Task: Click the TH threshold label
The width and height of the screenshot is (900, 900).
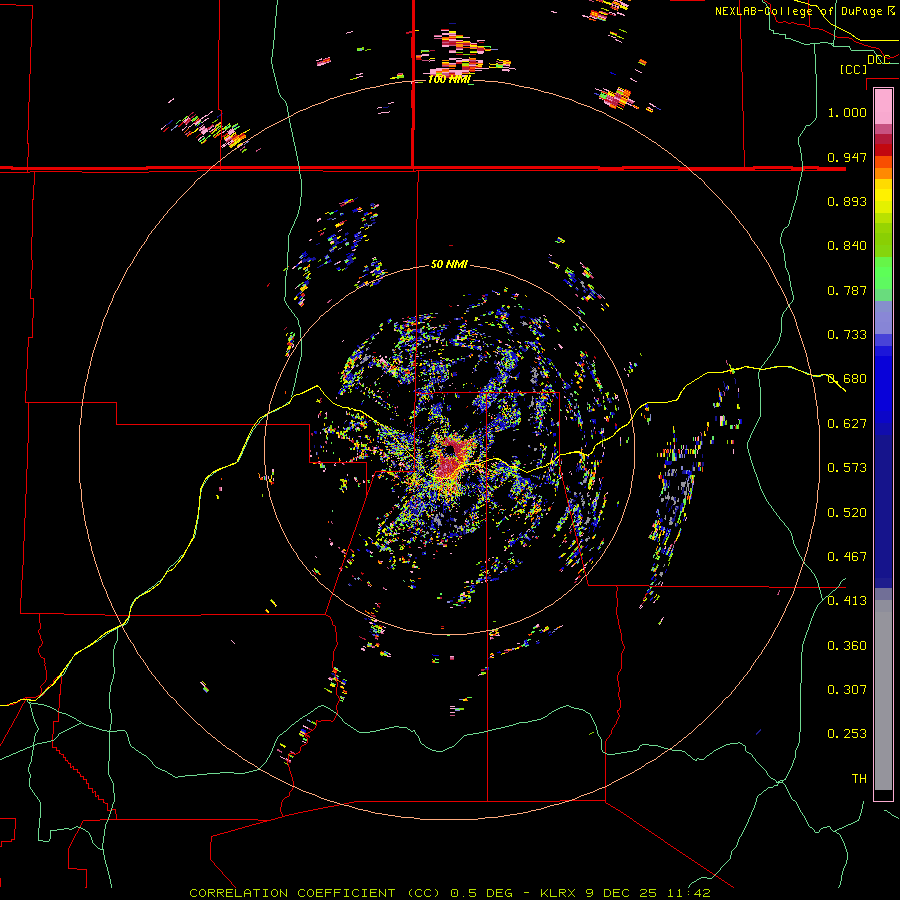Action: pyautogui.click(x=859, y=779)
